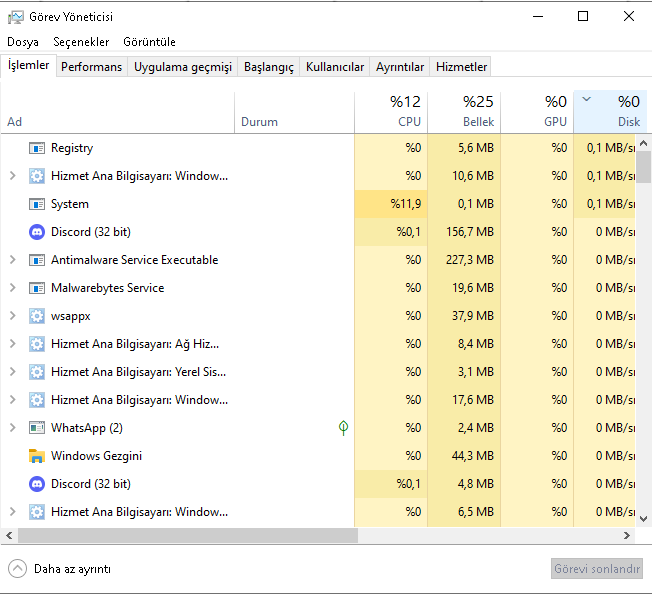Sort by the Durum column header
652x600 pixels.
294,113
